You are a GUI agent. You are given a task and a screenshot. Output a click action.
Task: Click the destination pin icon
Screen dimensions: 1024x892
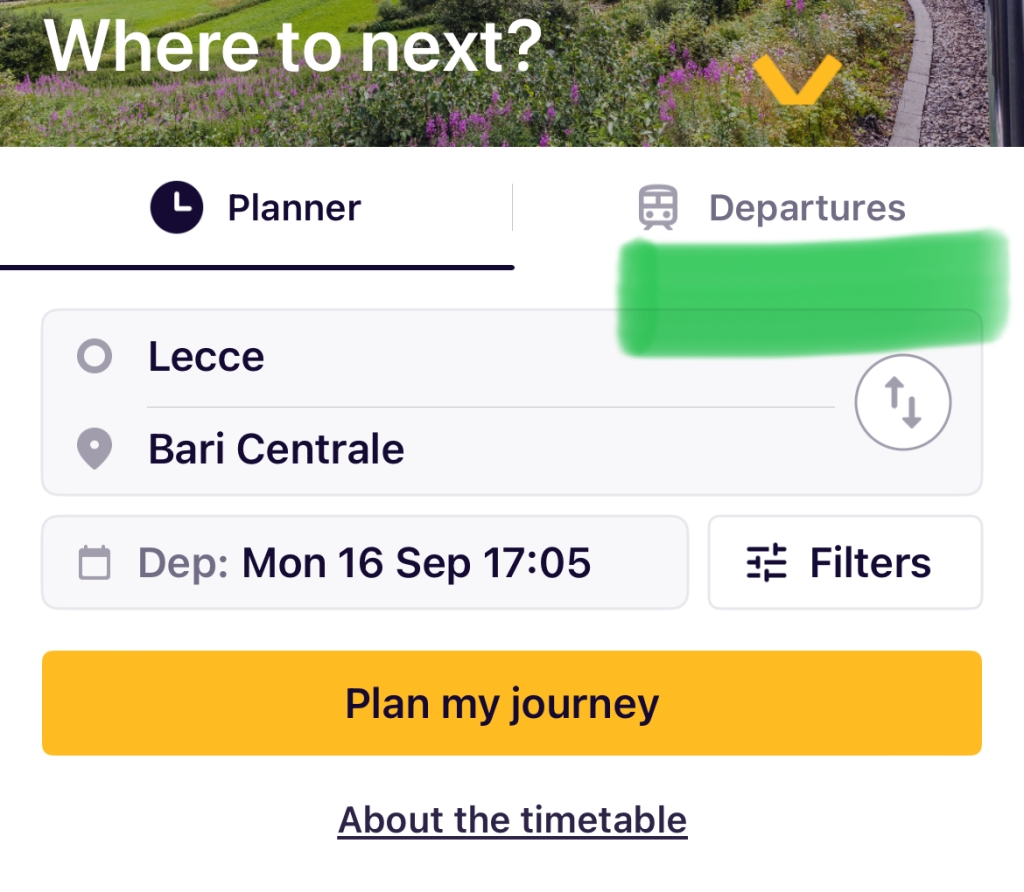95,449
